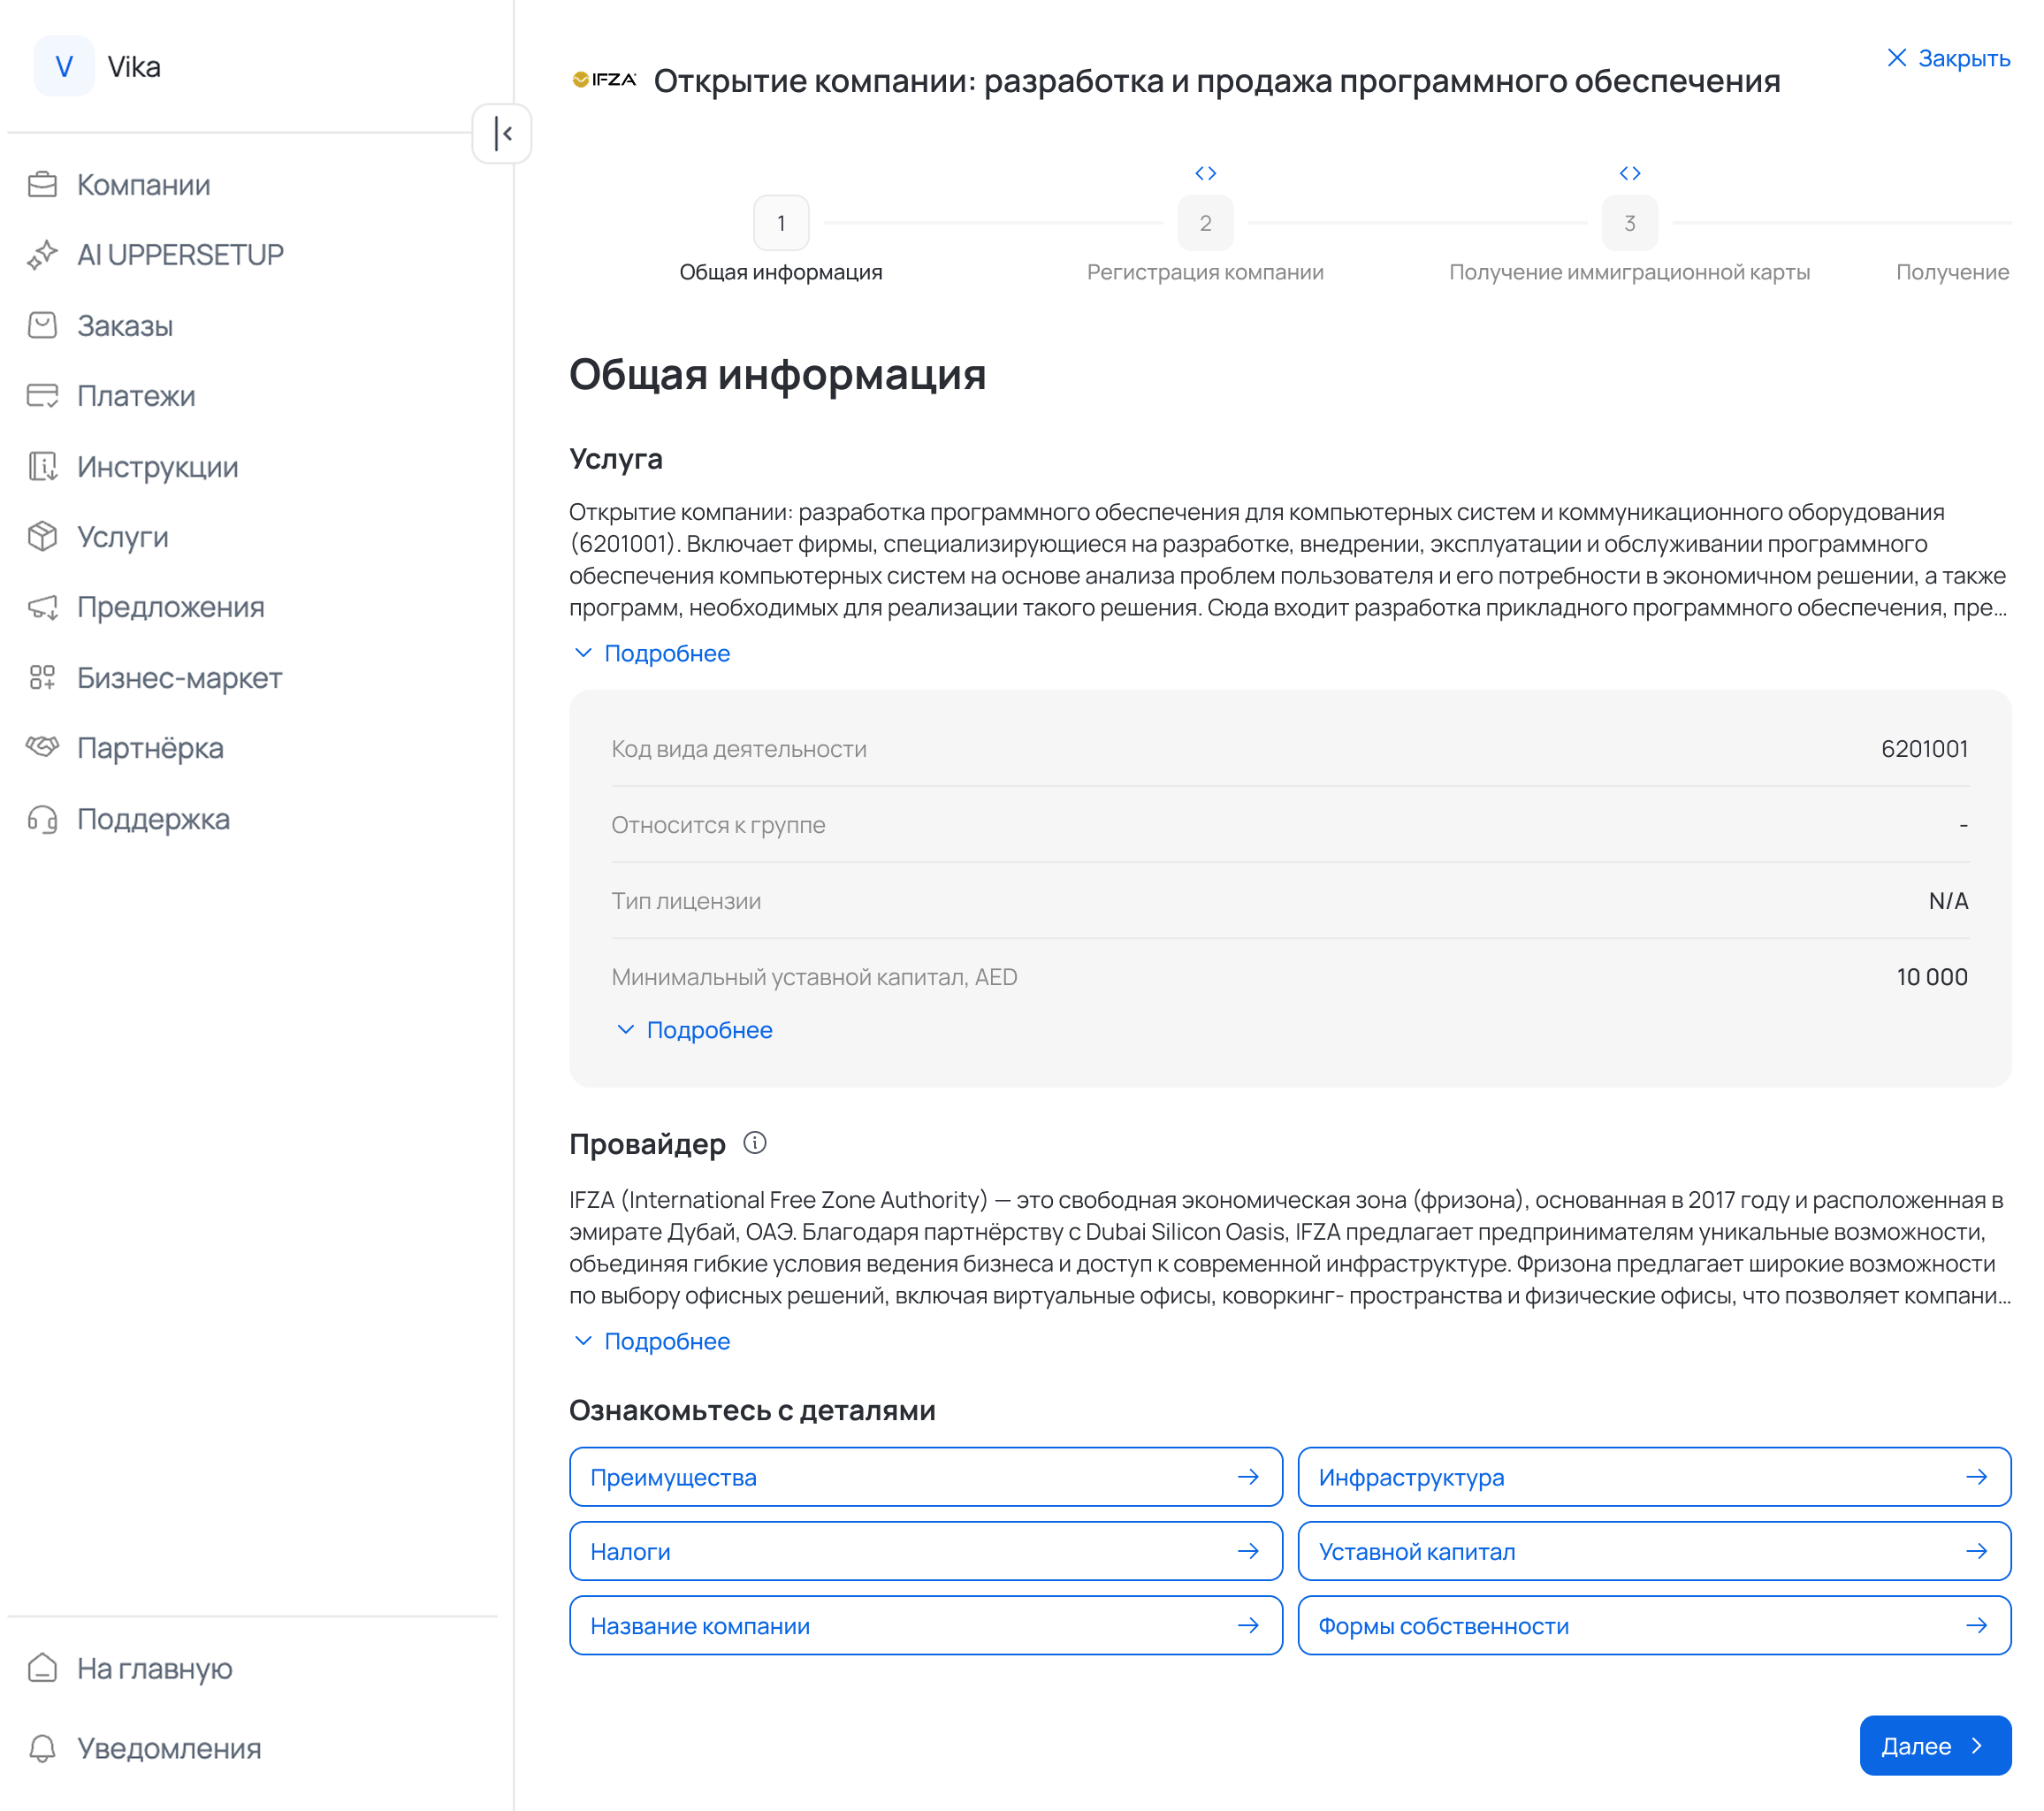
Task: Click the Заказы bag icon
Action: pyautogui.click(x=42, y=326)
